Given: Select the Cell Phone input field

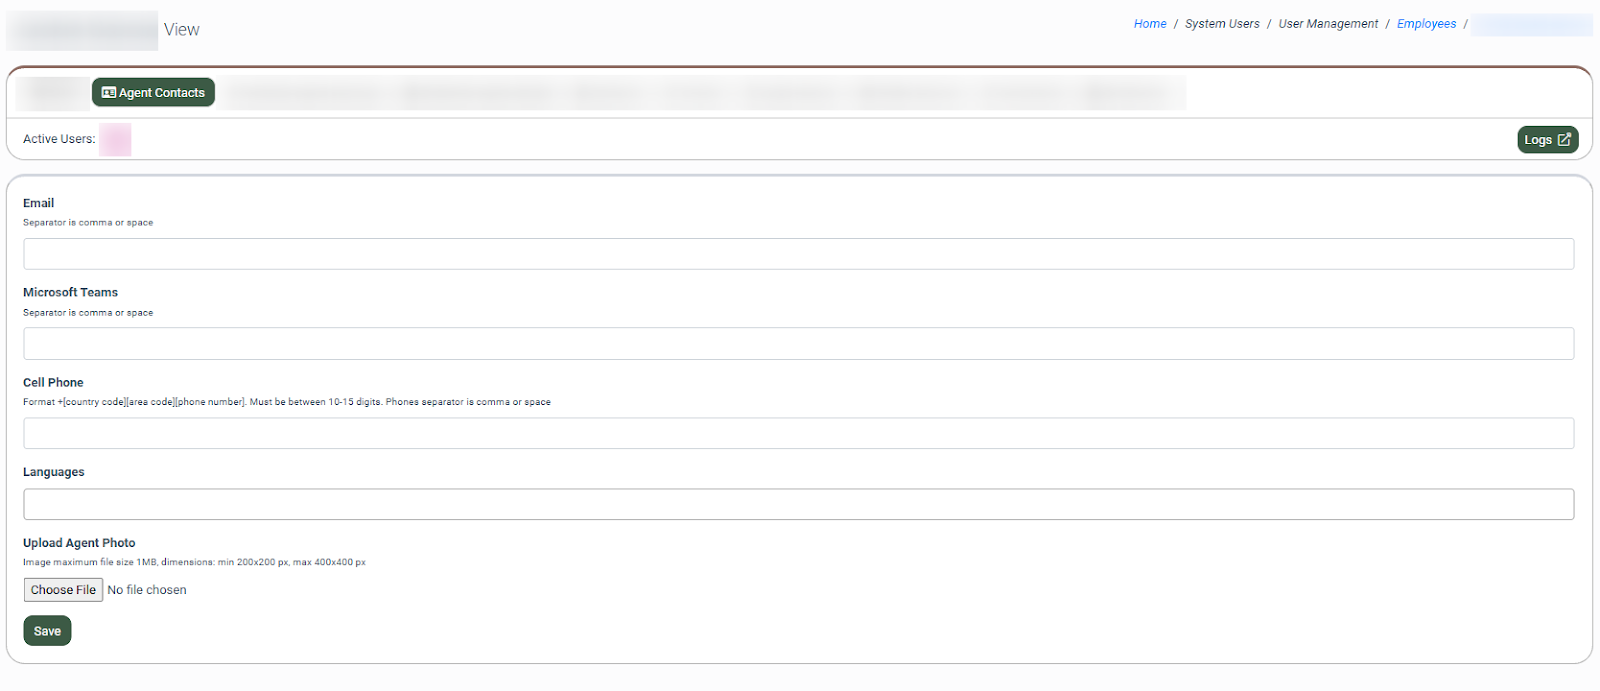Looking at the screenshot, I should tap(798, 434).
